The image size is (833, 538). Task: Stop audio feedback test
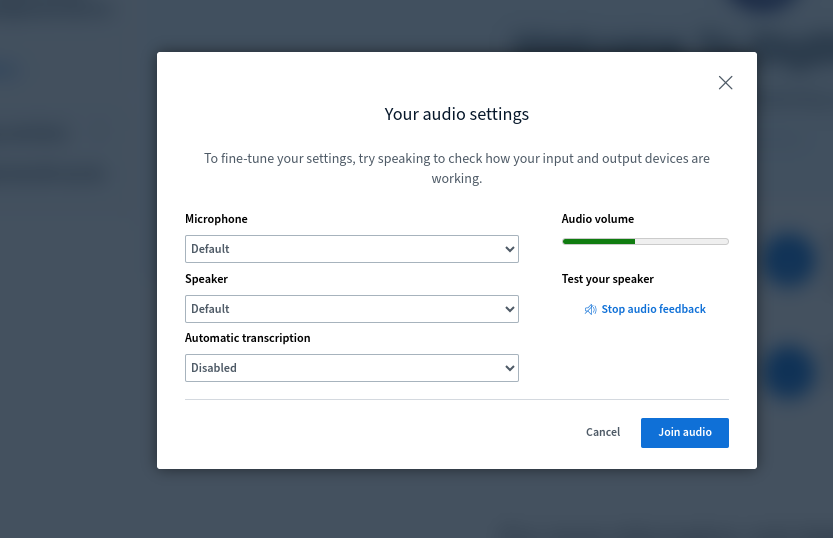[x=653, y=310]
